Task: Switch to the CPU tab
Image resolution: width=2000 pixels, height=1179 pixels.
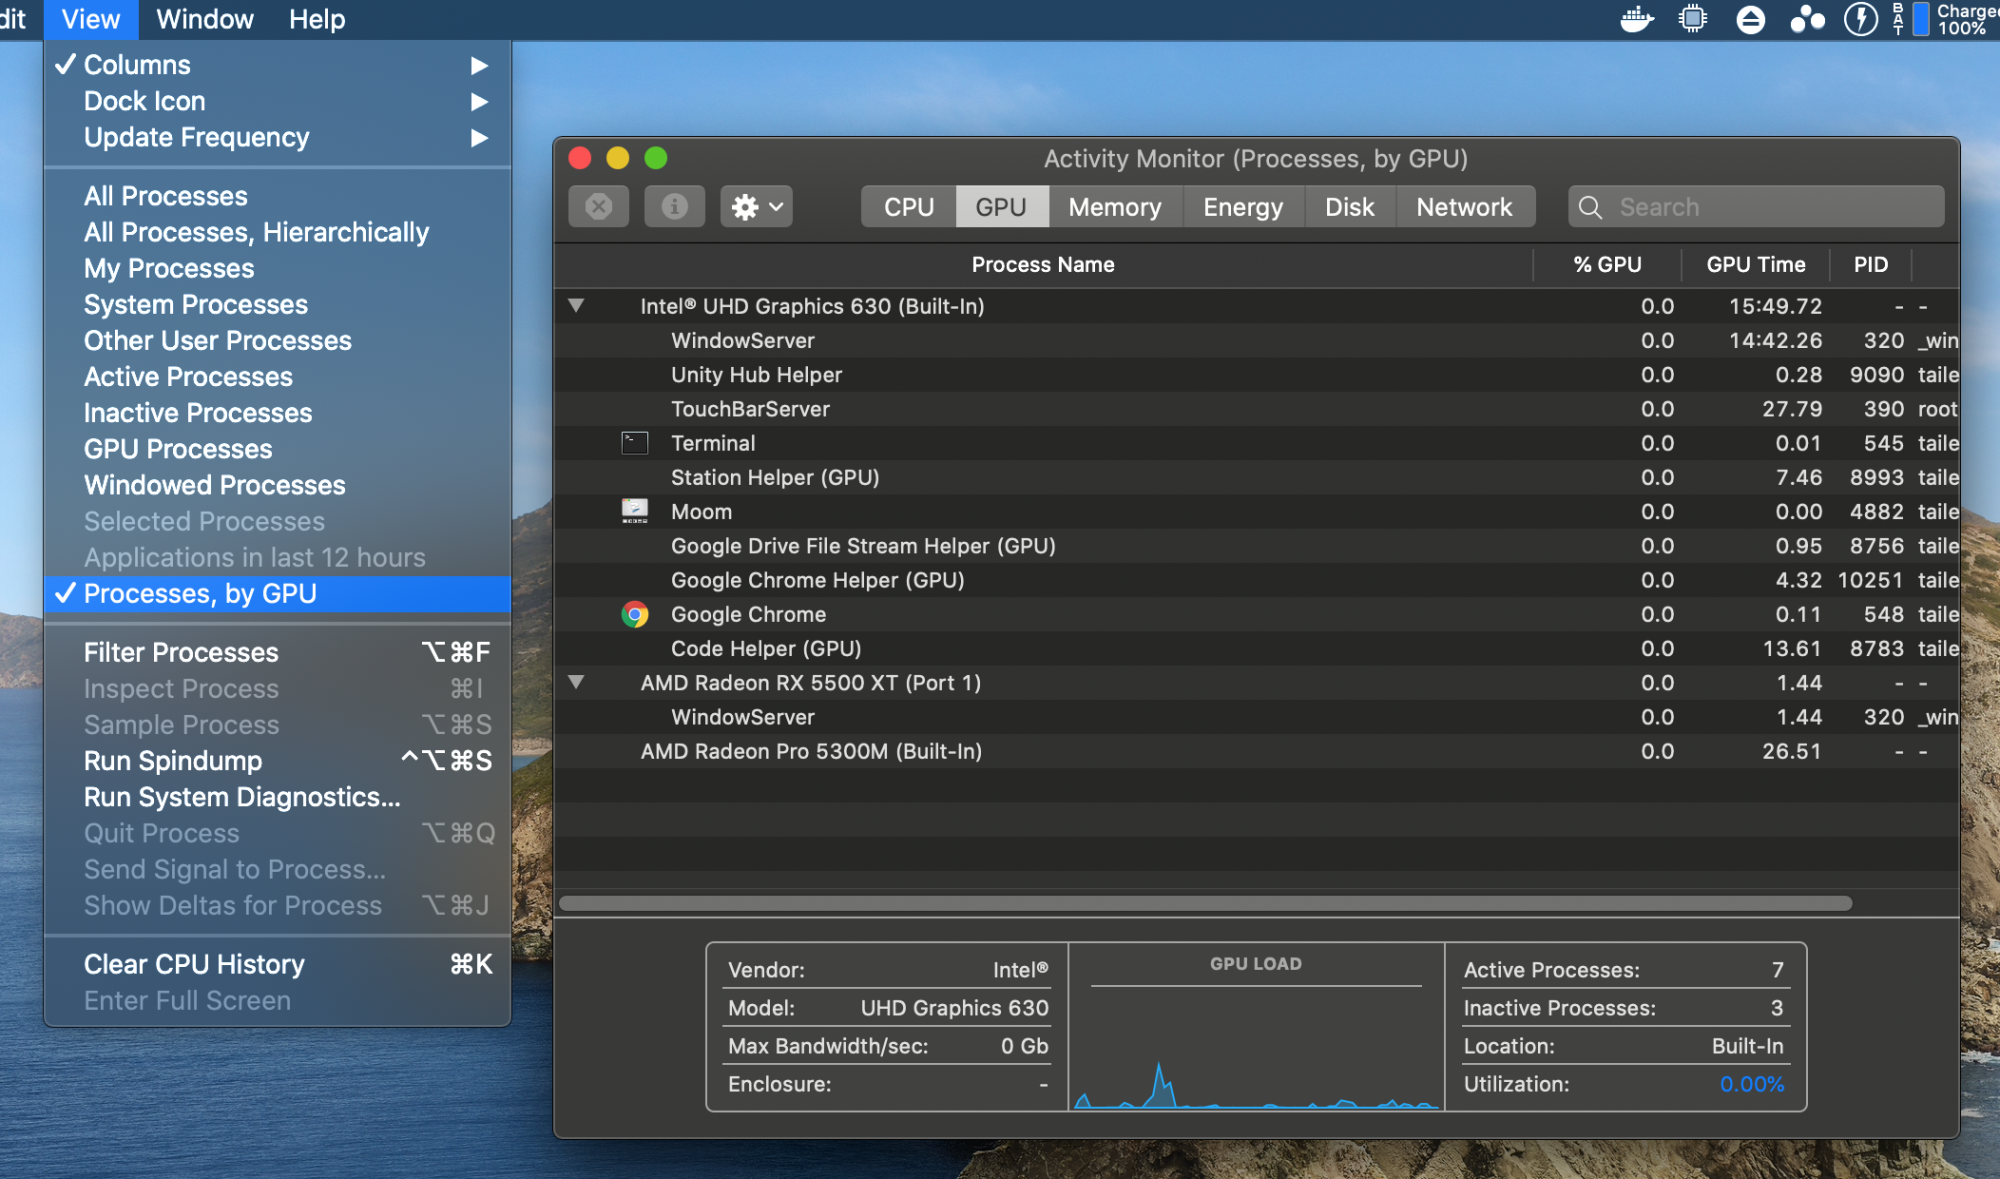Action: (x=908, y=207)
